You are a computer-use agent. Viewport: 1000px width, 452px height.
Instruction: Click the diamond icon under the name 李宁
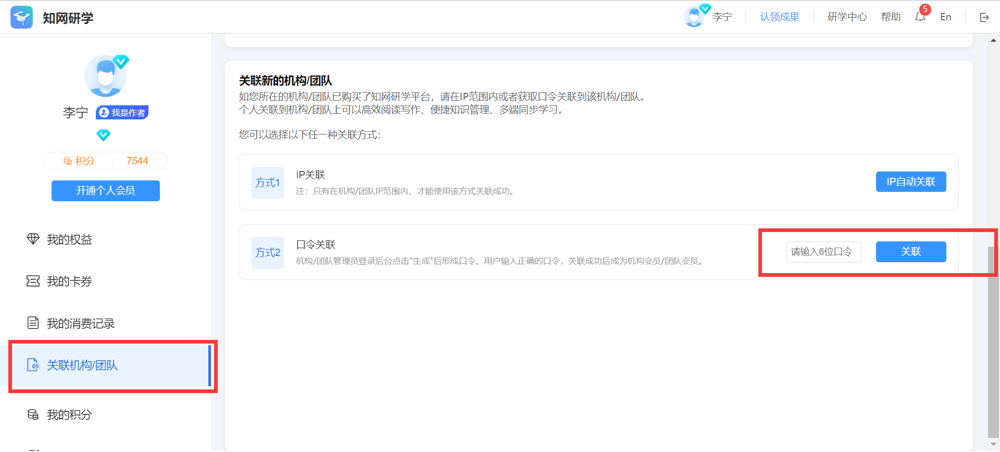pos(103,135)
